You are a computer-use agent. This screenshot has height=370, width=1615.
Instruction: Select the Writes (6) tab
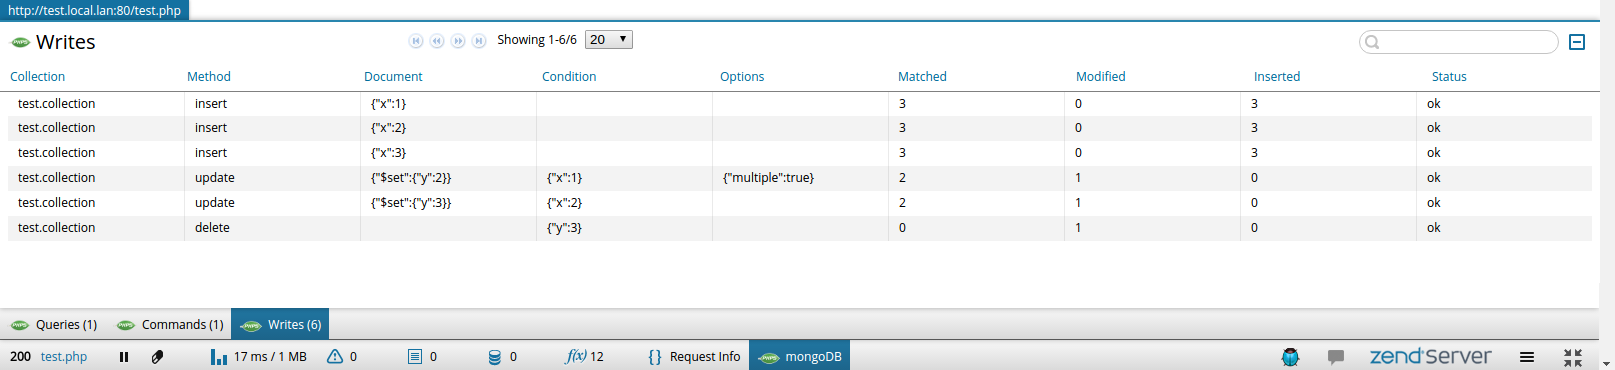(280, 325)
